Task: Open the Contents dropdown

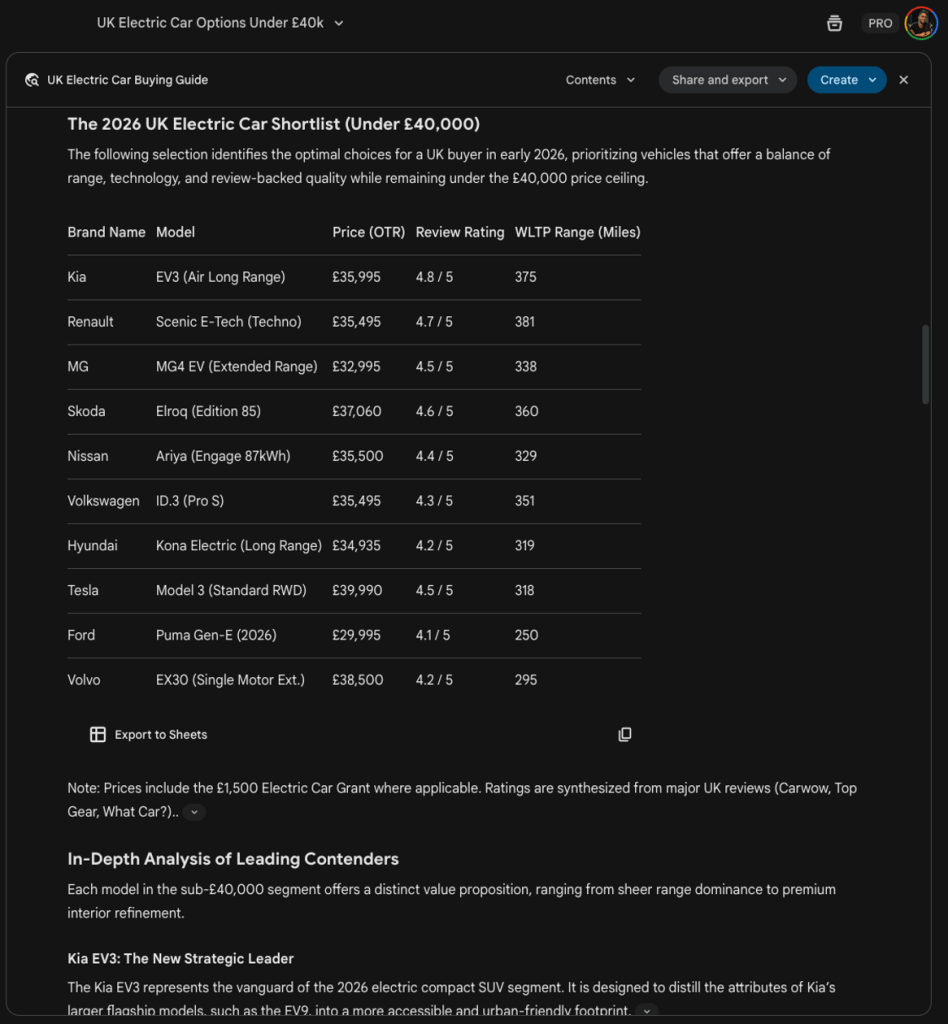Action: pos(600,80)
